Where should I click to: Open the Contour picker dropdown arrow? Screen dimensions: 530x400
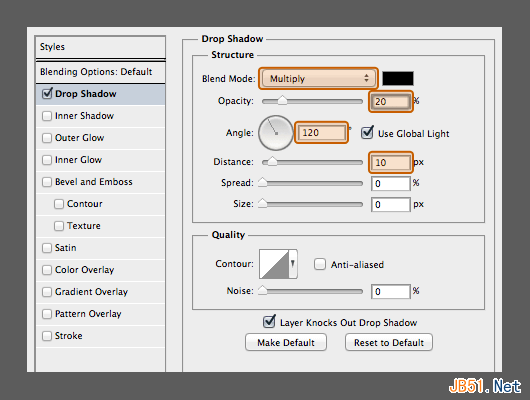293,264
